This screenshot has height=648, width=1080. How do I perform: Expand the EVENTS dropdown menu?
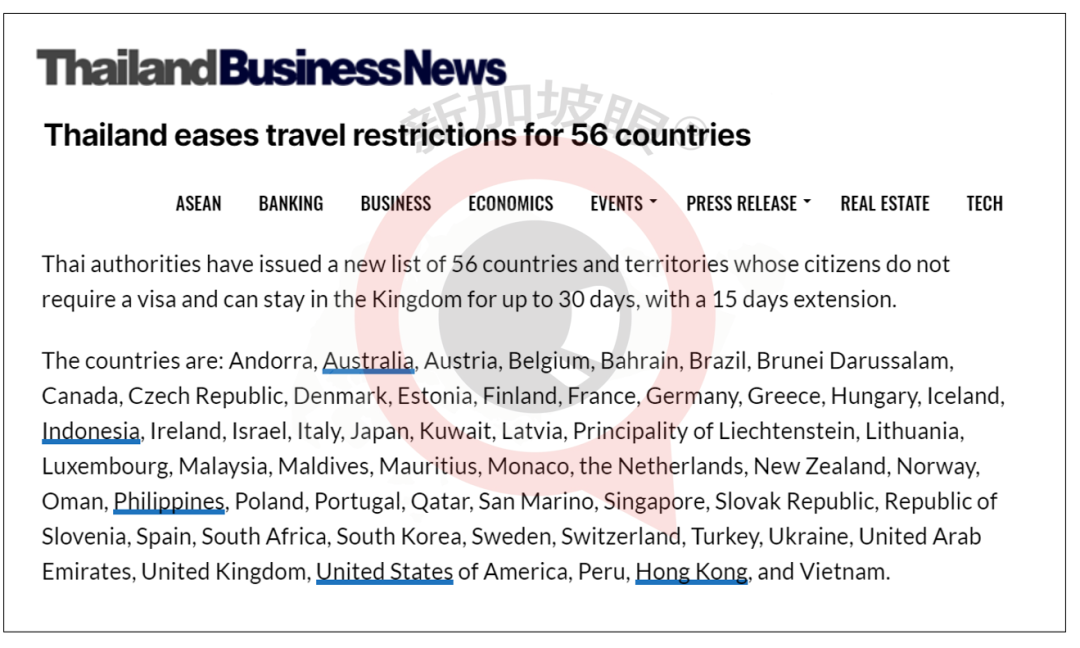[x=622, y=203]
